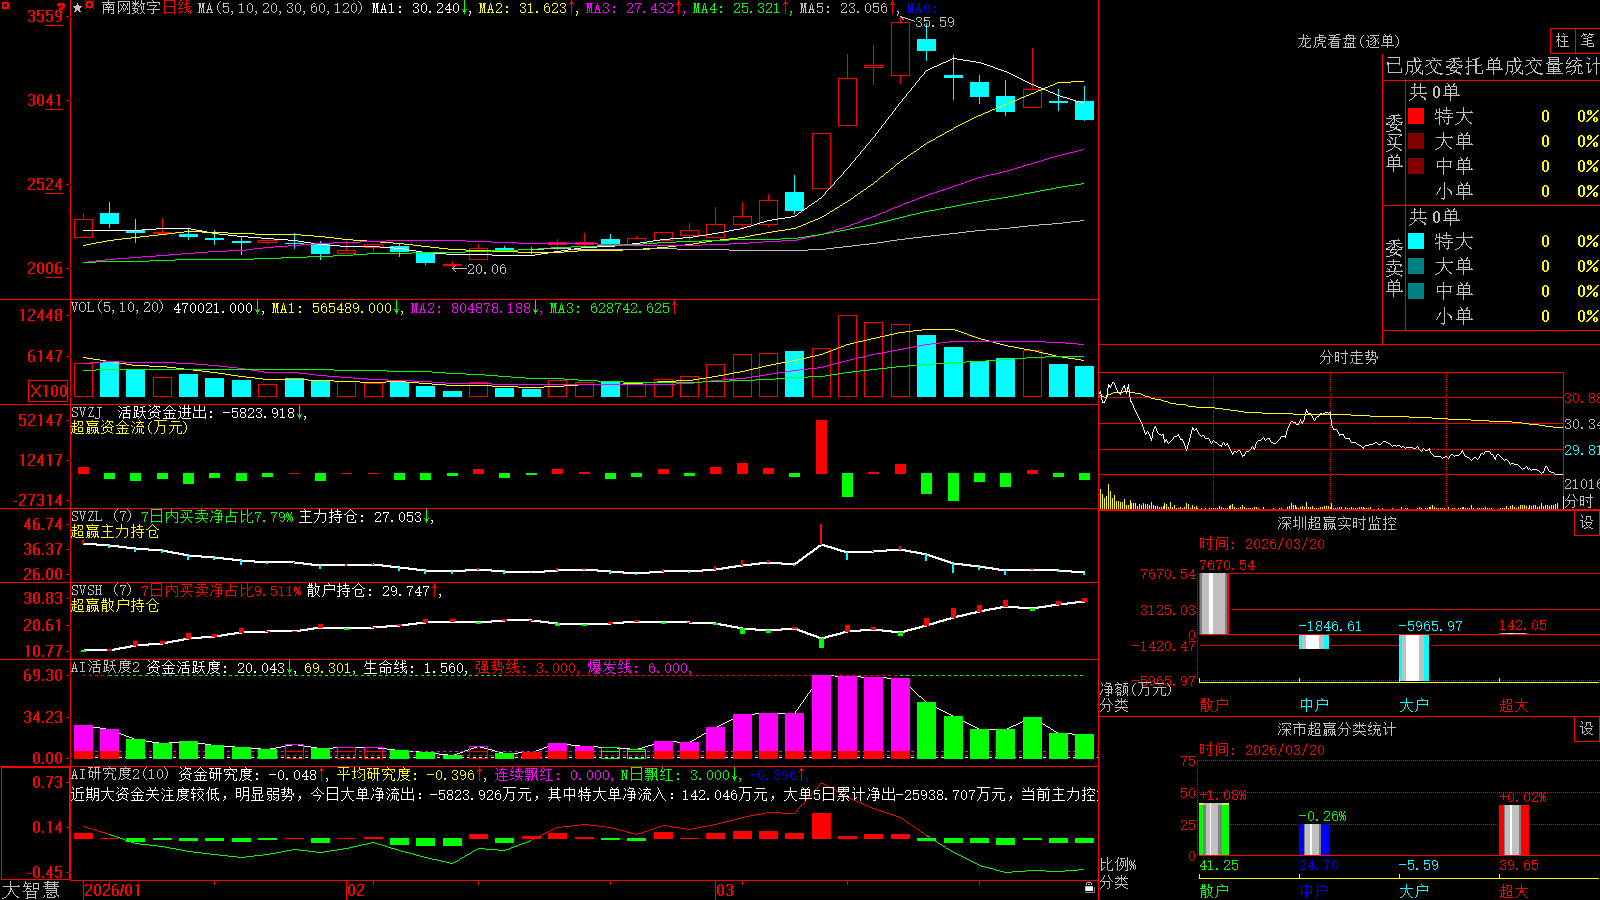Click the star icon before 南网数字

tap(77, 8)
